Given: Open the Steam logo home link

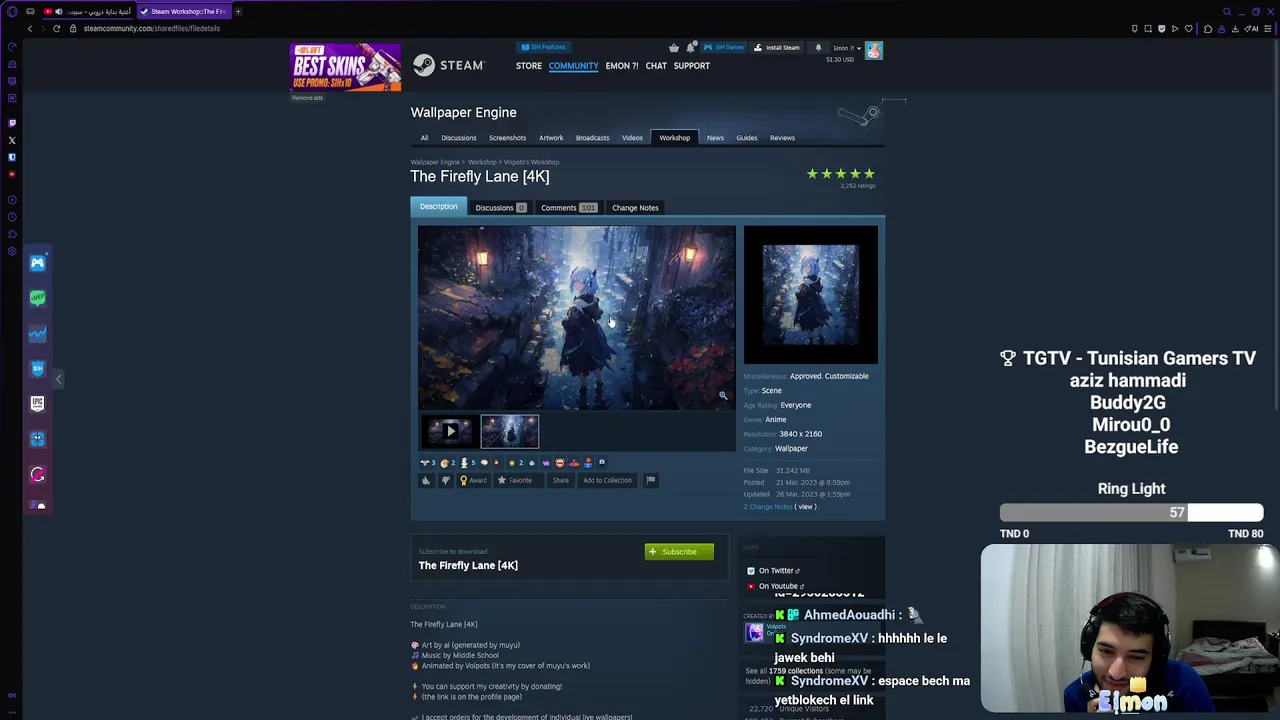Looking at the screenshot, I should 449,65.
